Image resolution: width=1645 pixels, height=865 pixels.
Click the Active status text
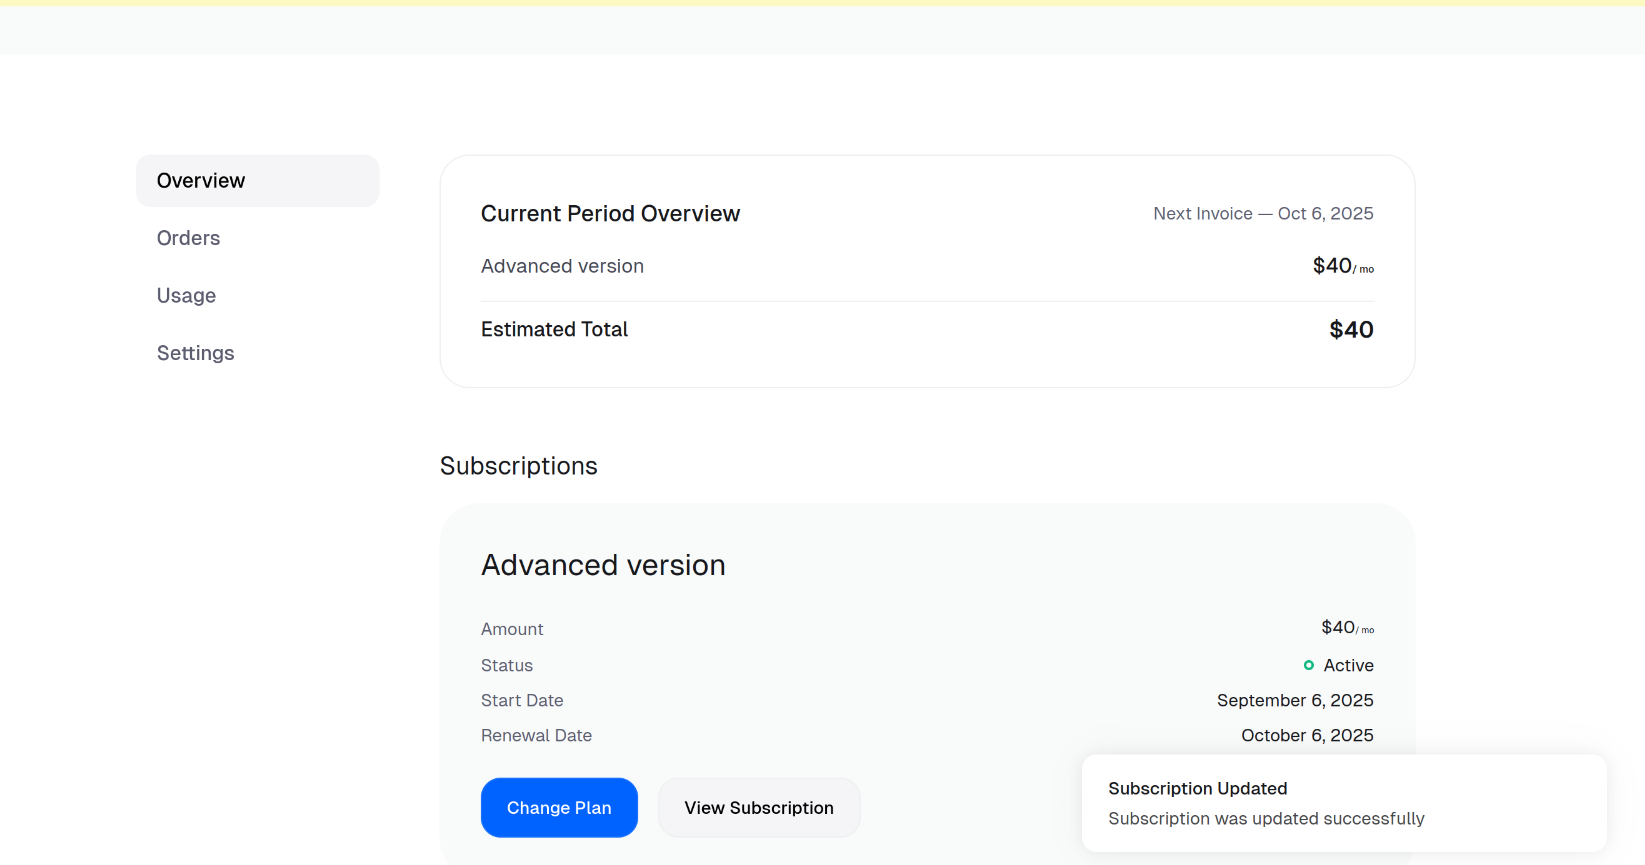tap(1348, 666)
